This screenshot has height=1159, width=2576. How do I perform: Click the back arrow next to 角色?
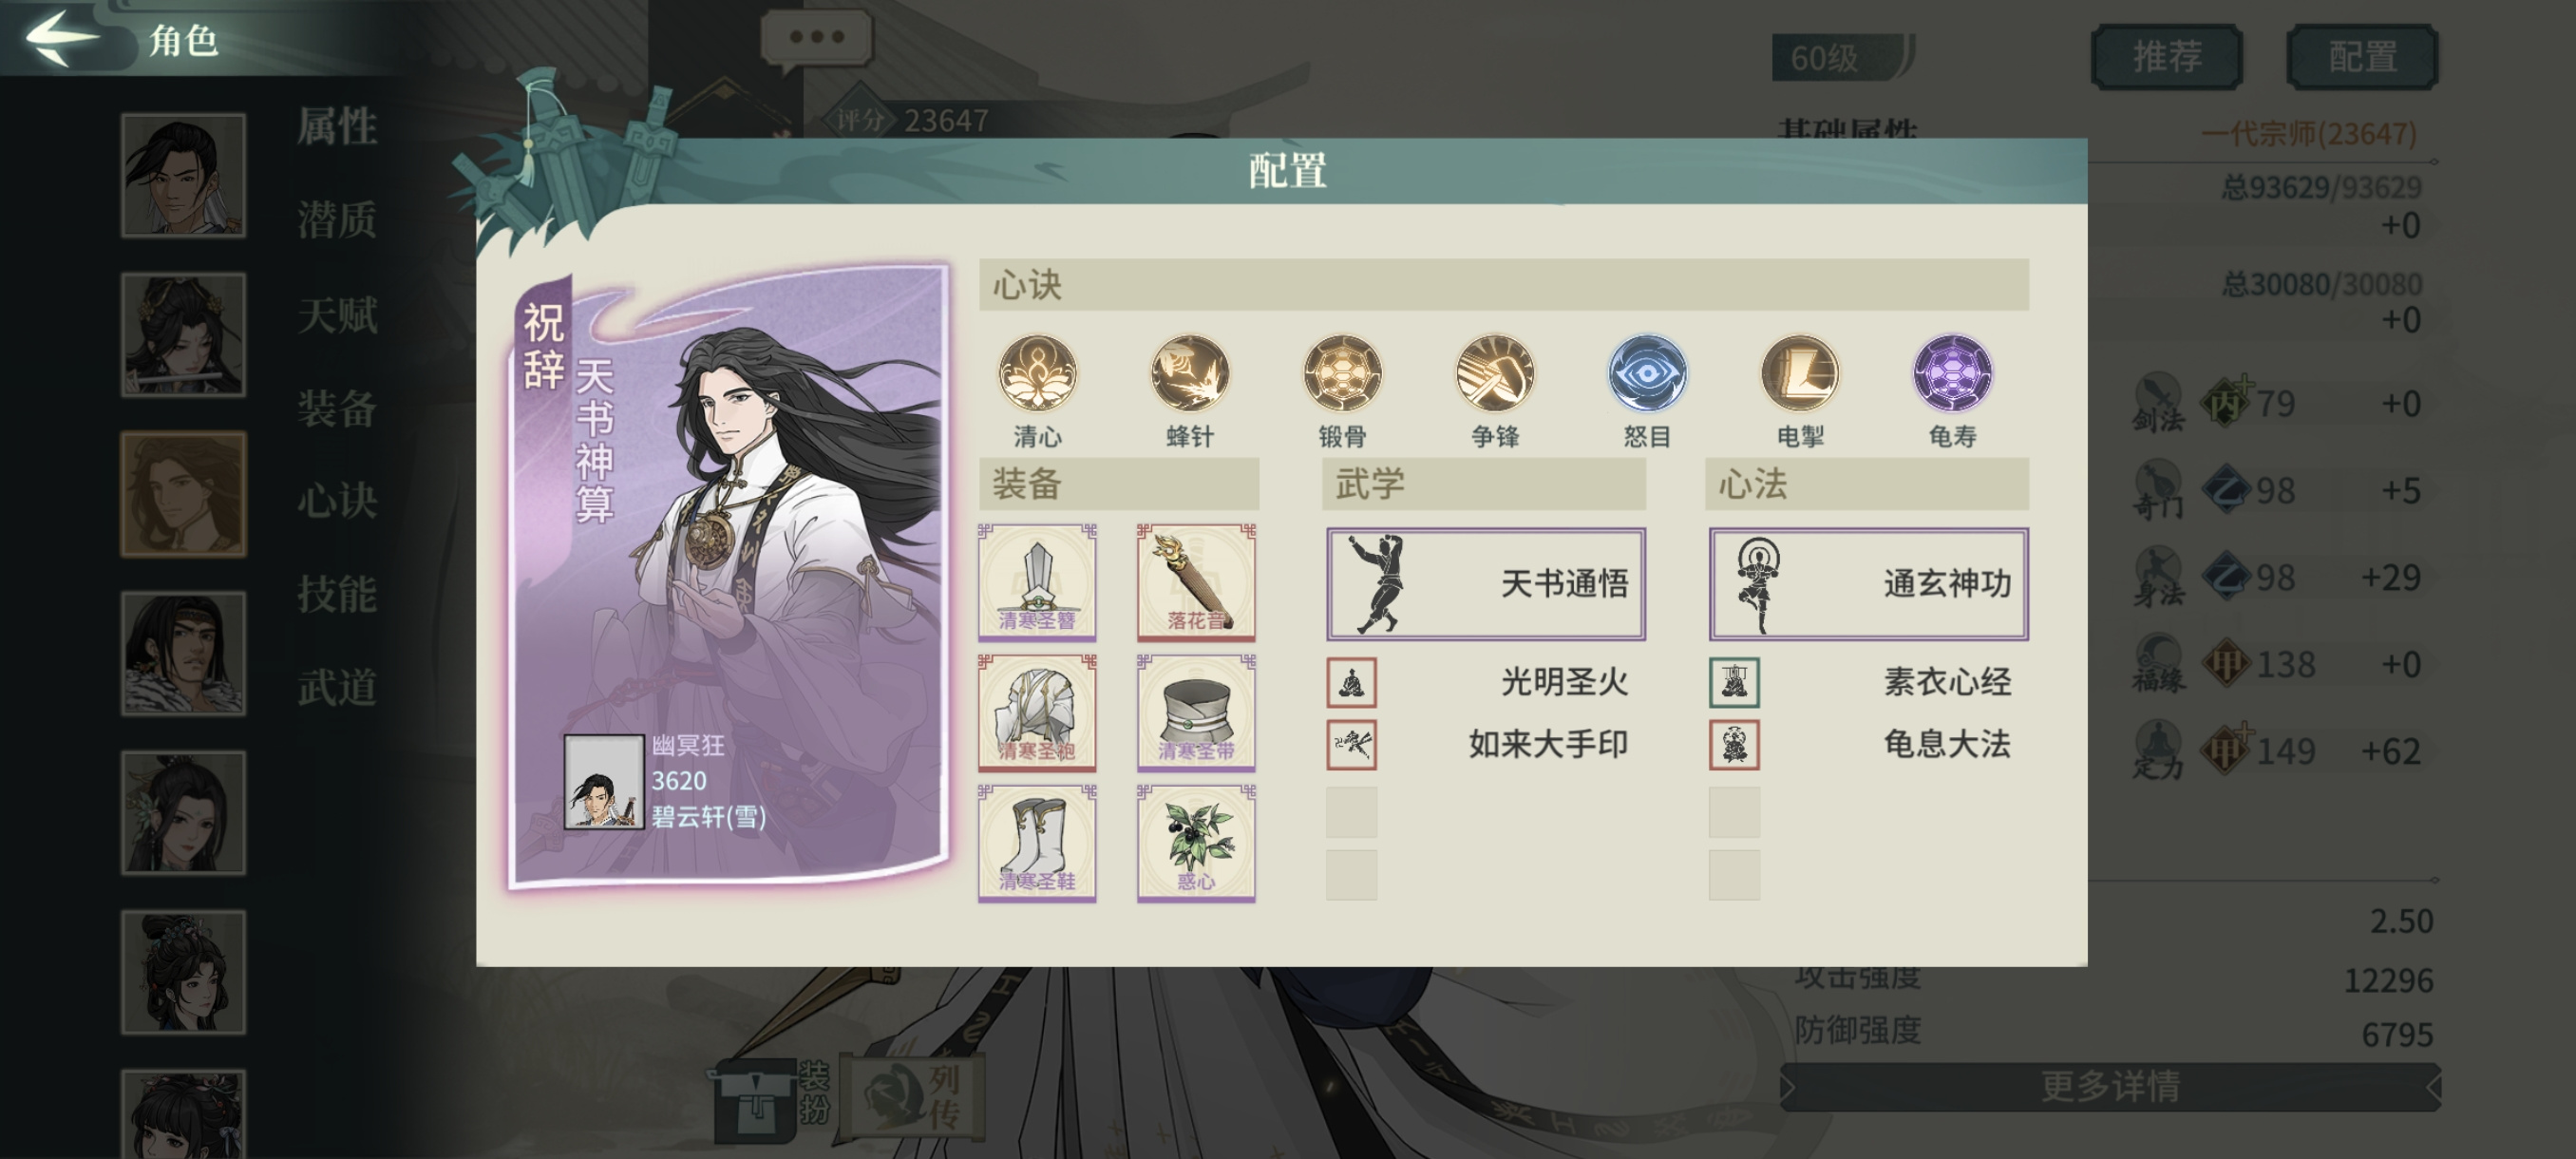(62, 38)
